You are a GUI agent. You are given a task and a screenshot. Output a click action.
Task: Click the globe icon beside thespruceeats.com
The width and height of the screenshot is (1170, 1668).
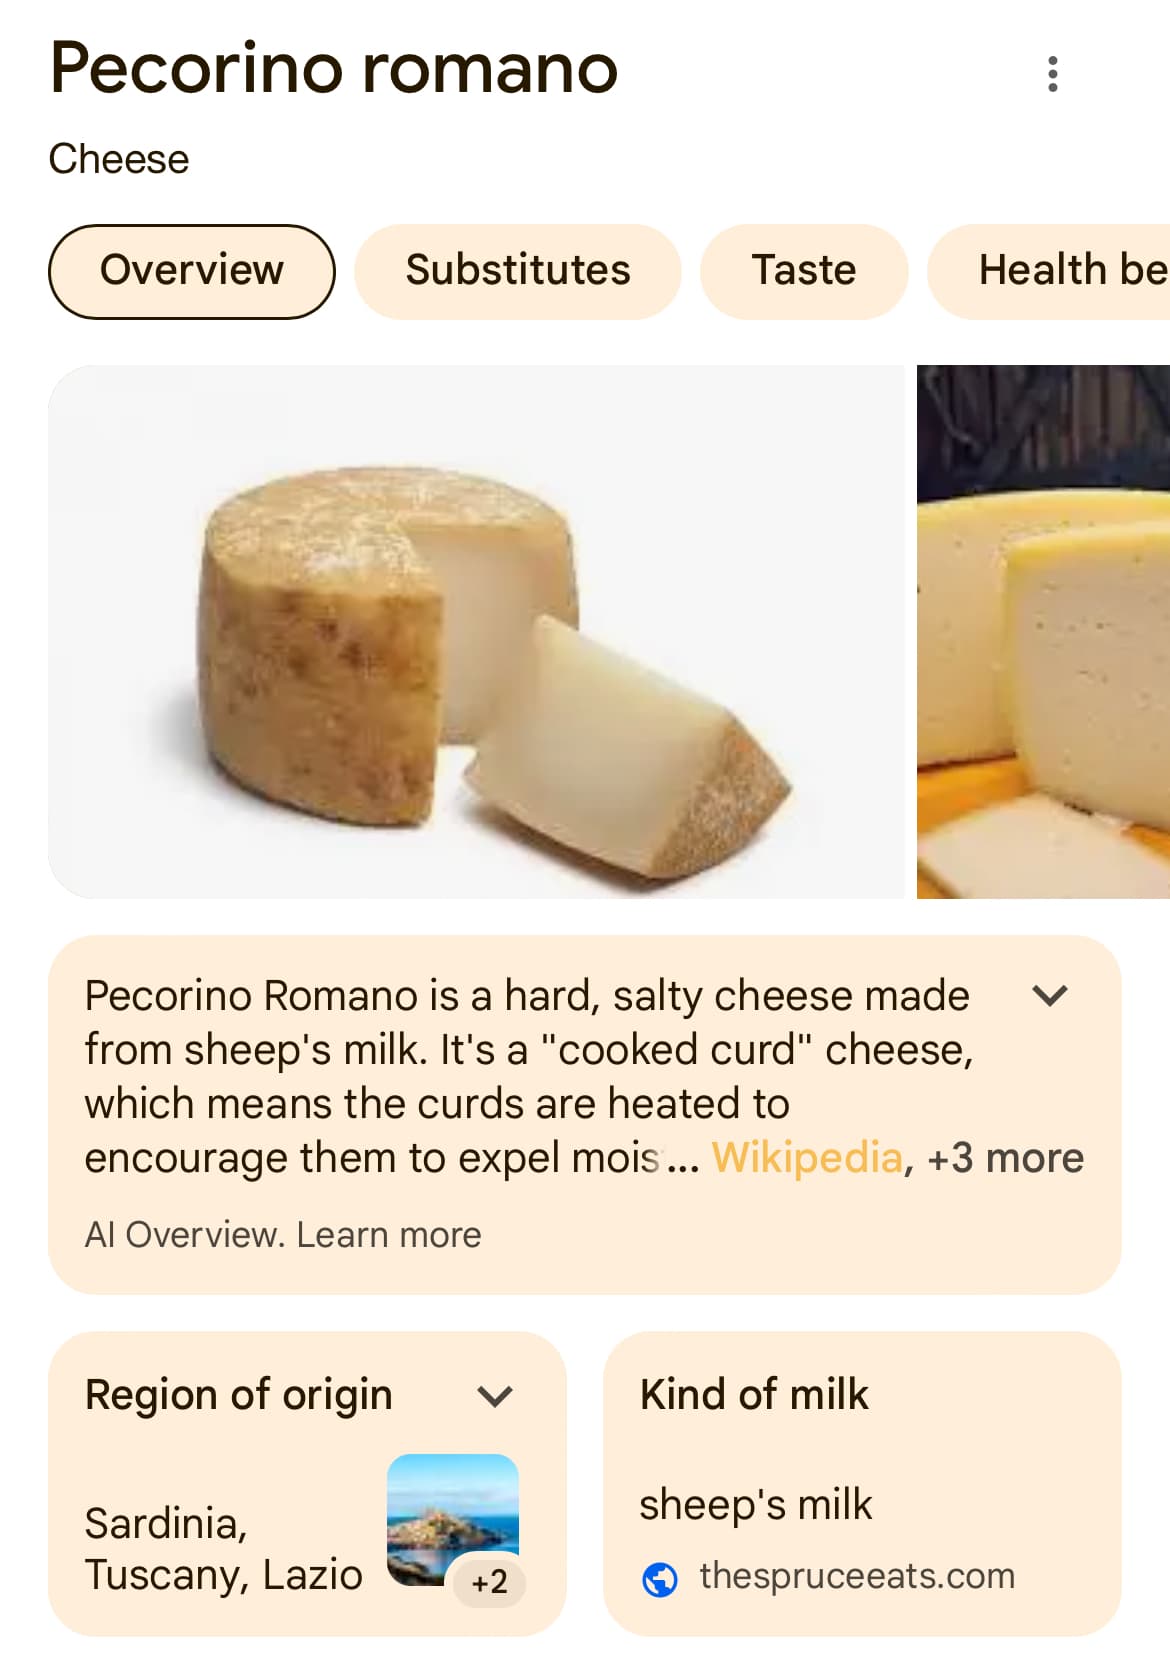(x=660, y=1579)
